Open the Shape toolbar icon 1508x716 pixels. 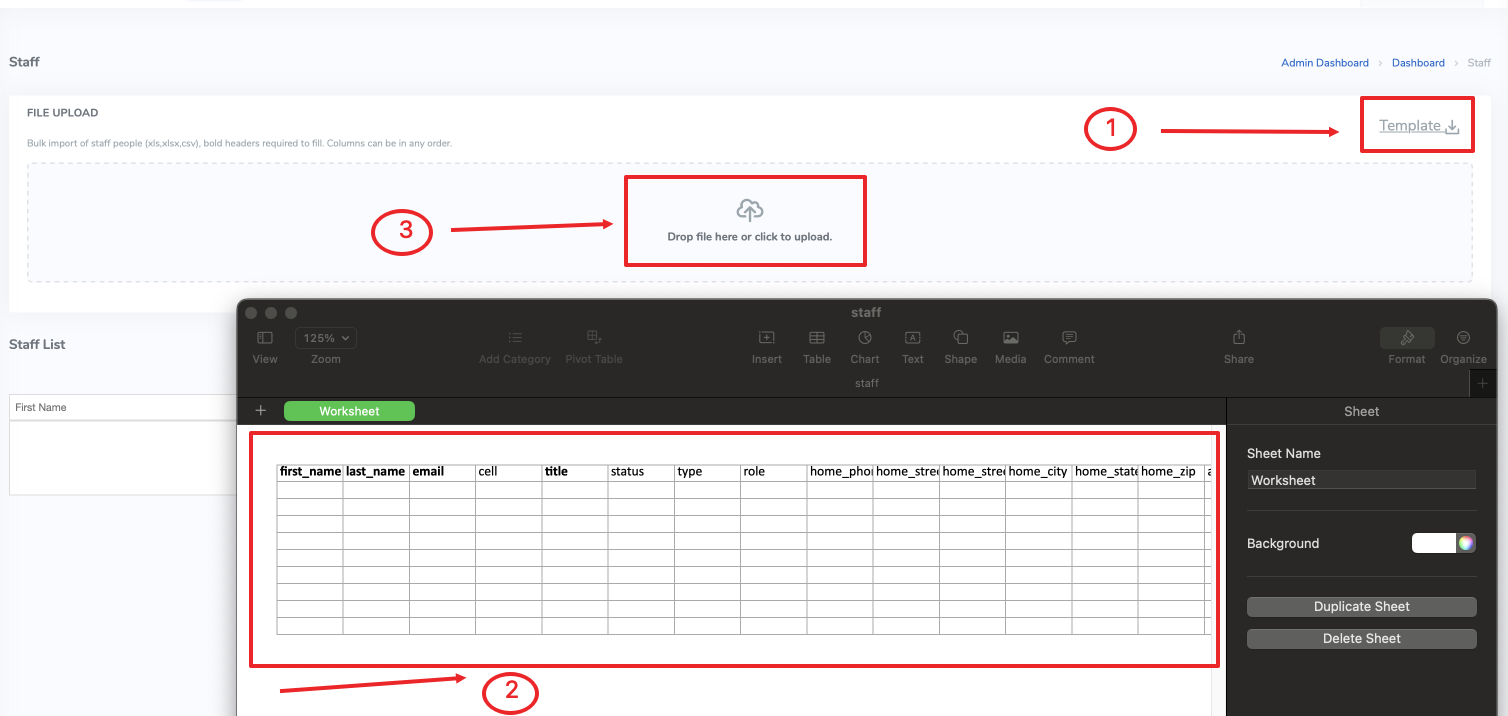(x=960, y=339)
